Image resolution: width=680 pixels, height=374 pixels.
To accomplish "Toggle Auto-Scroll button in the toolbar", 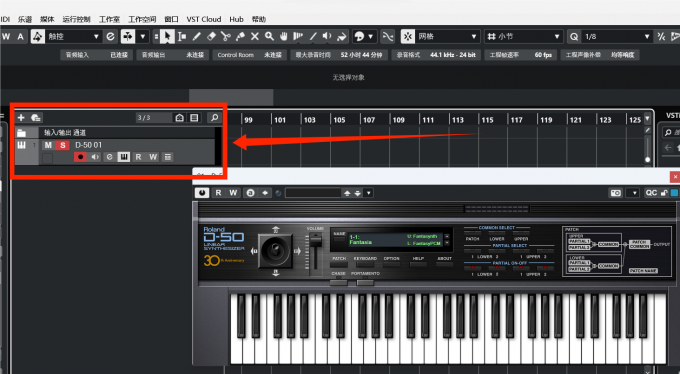I will [128, 36].
